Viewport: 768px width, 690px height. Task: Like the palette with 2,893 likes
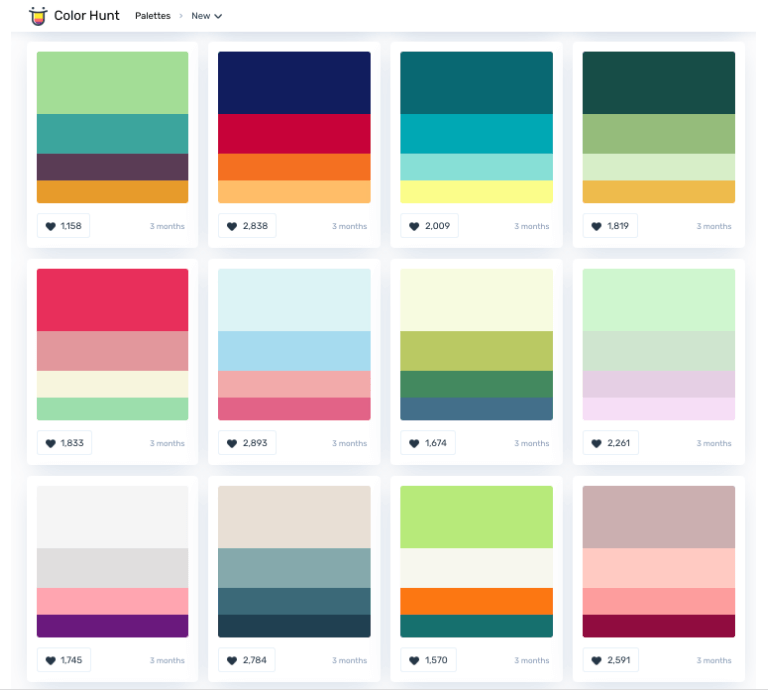point(232,443)
